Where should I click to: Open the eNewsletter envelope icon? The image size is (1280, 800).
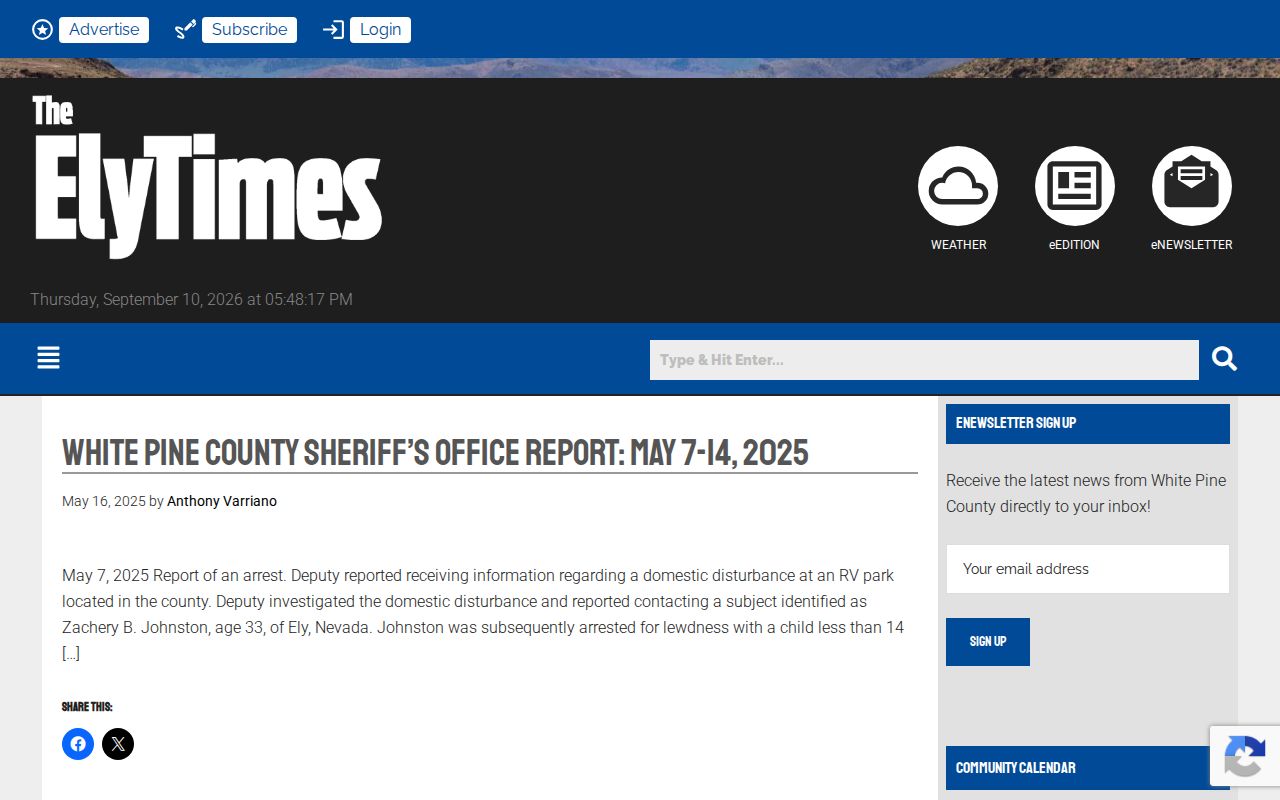[x=1192, y=186]
